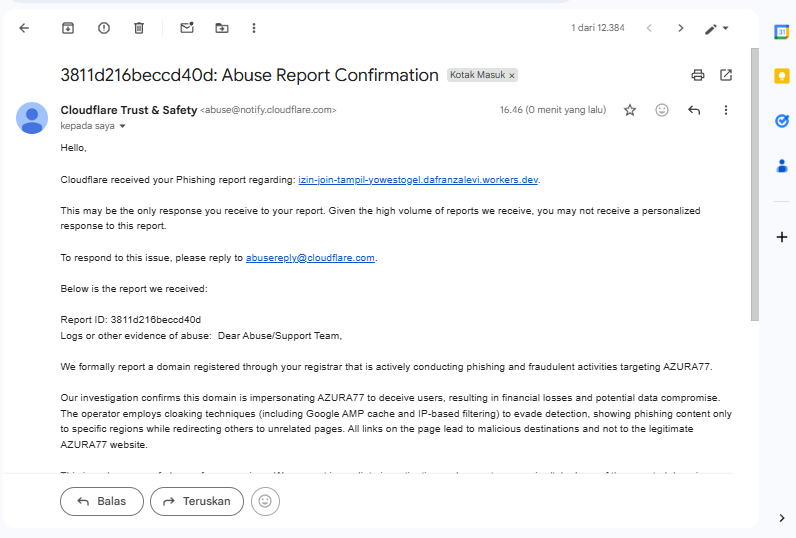Screen dimensions: 796x538
Task: Go to the older email arrow
Action: coord(681,28)
